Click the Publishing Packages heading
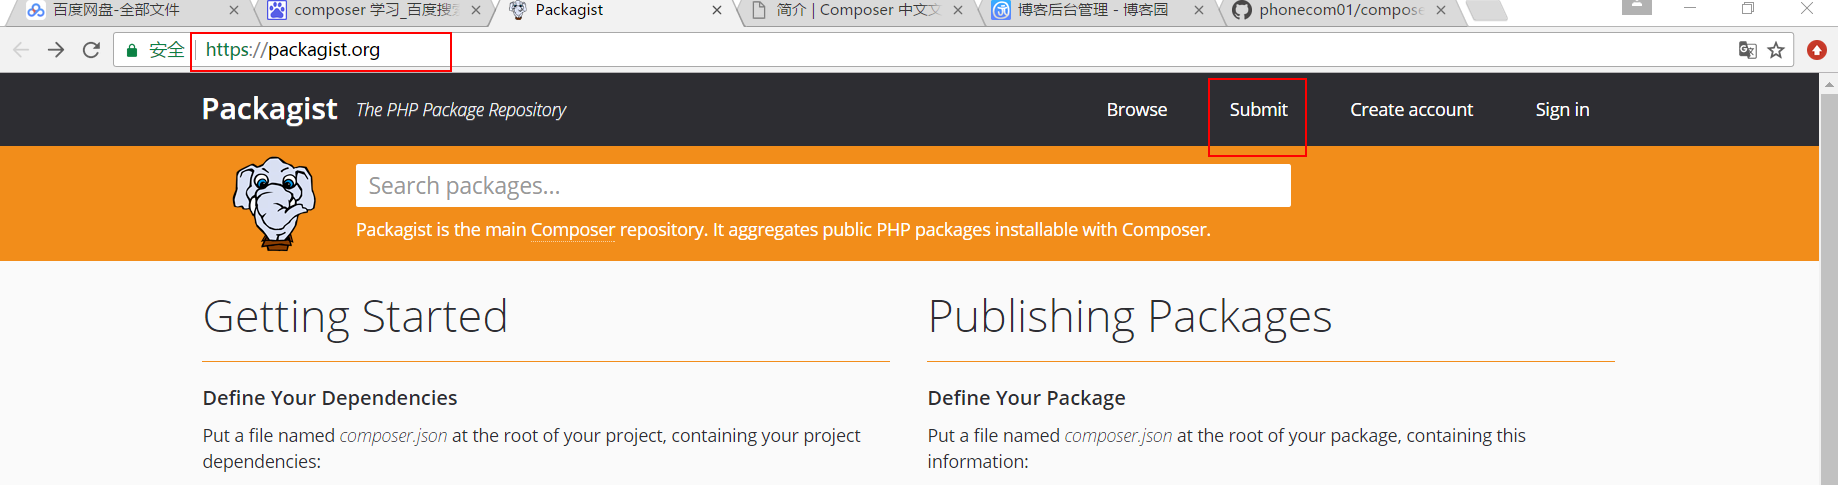The height and width of the screenshot is (485, 1838). [1130, 317]
